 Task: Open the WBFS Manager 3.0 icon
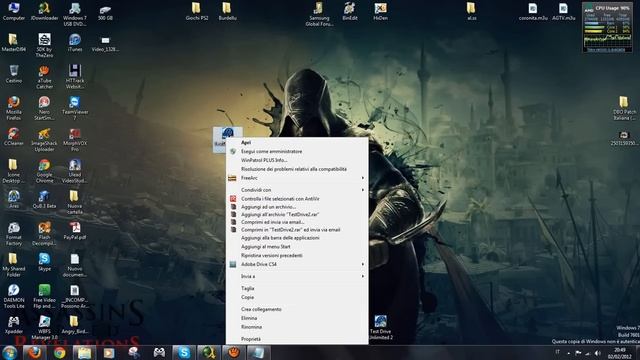(44, 328)
